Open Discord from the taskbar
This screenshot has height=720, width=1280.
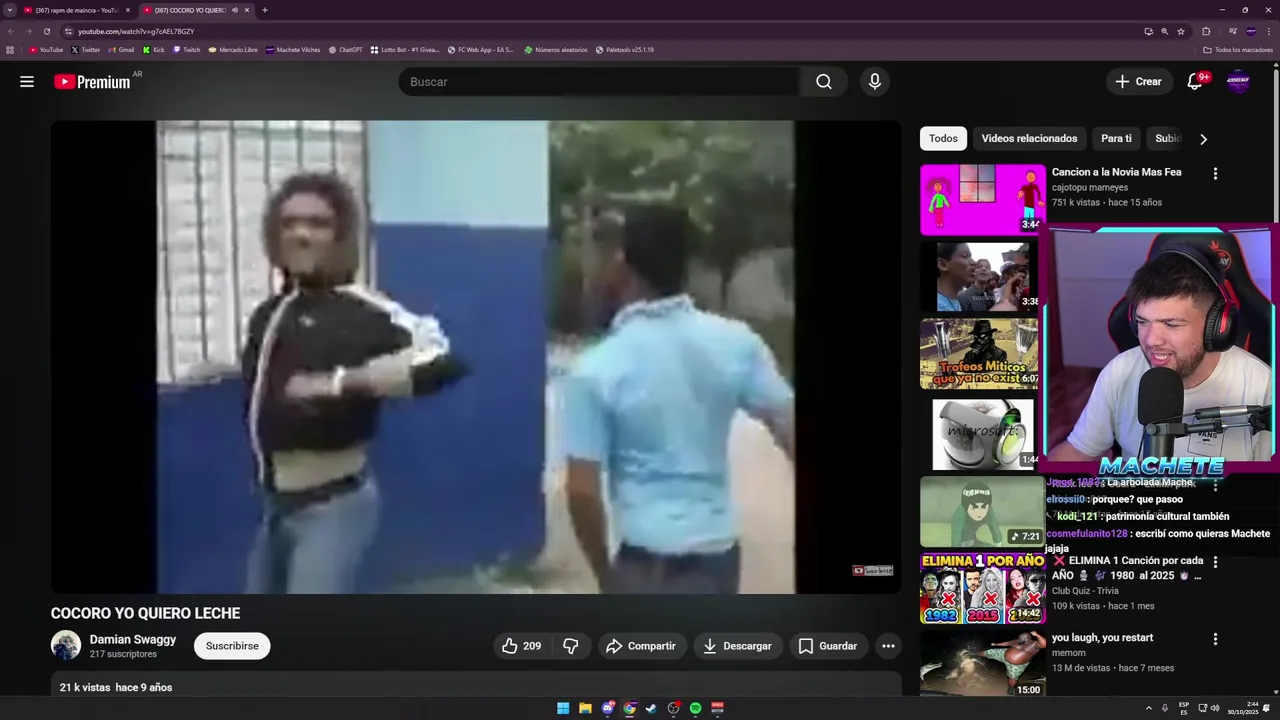click(607, 708)
